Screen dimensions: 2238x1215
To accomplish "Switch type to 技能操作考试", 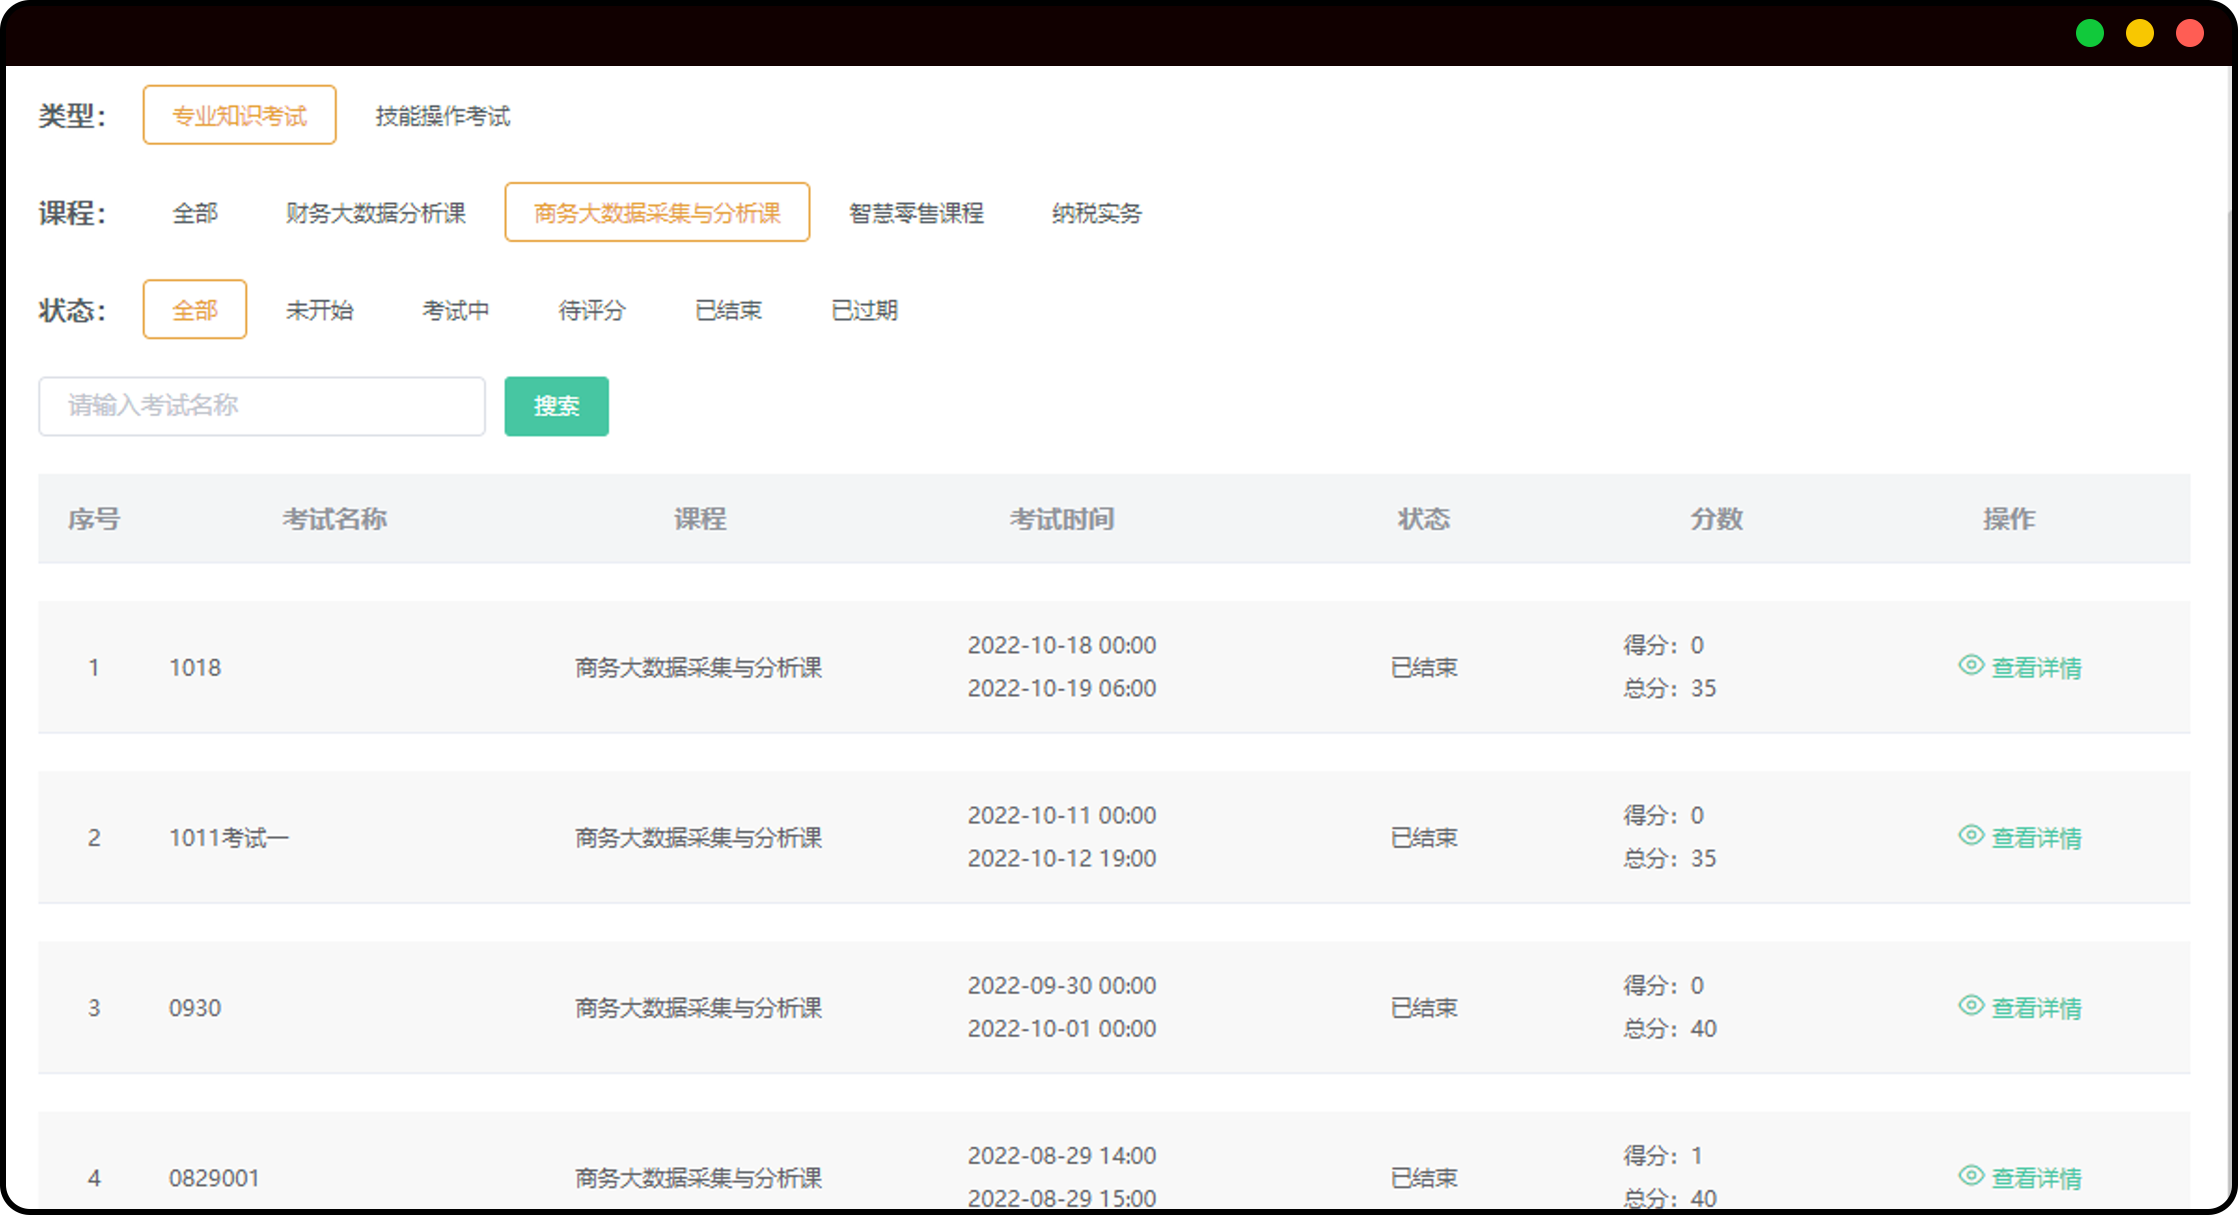I will point(443,116).
